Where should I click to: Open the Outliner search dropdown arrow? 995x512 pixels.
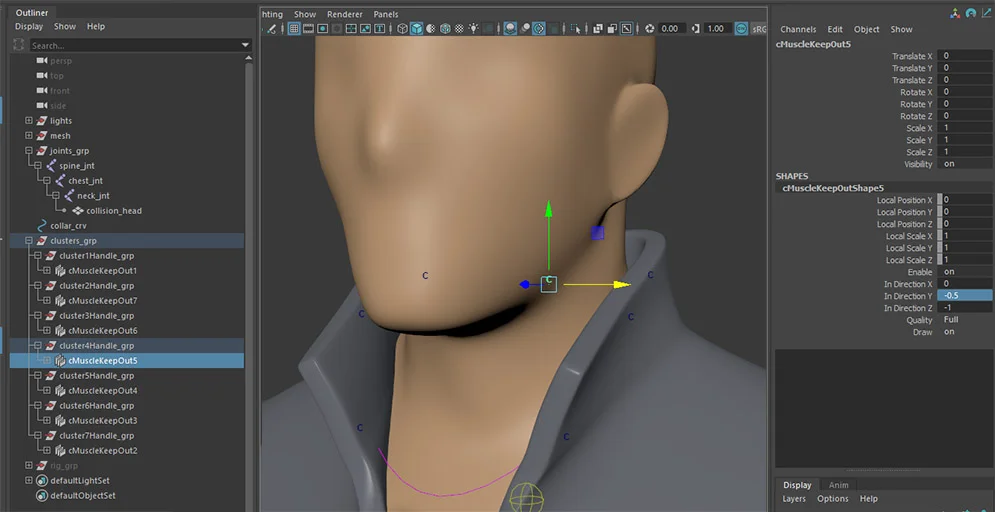tap(246, 46)
